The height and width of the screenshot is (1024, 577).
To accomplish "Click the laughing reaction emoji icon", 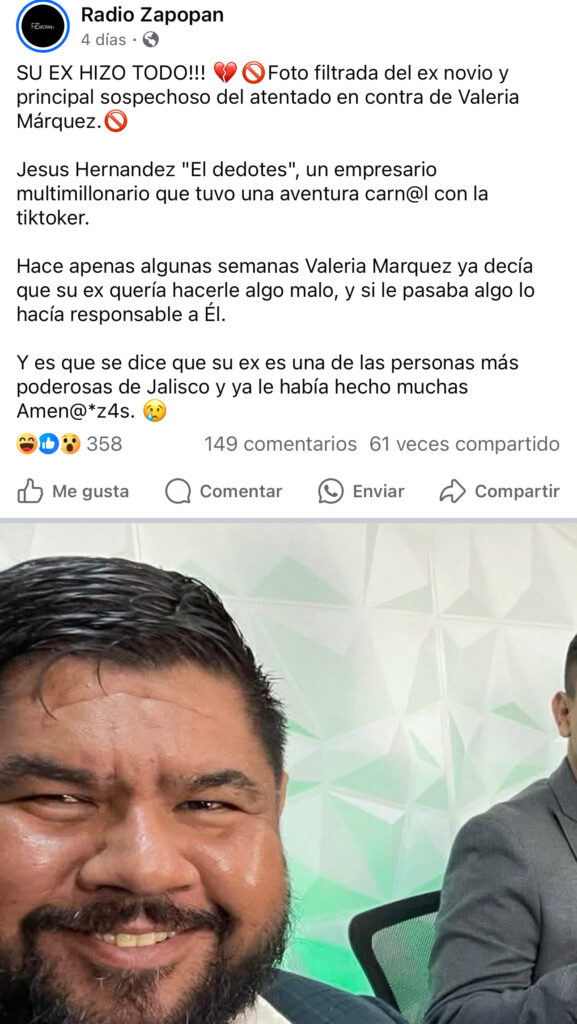I will click(26, 445).
